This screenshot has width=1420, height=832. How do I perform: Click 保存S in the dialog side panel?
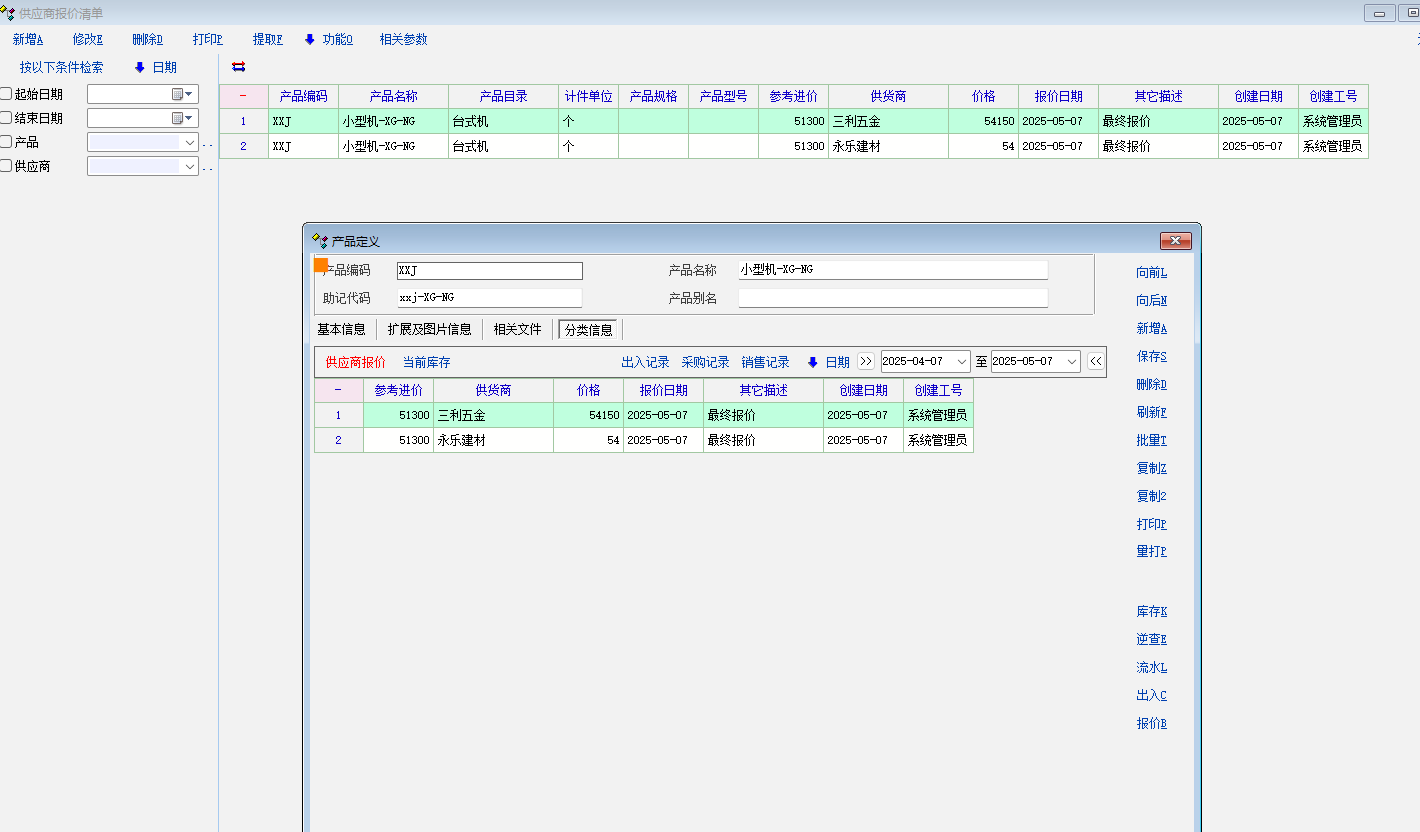[x=1151, y=356]
